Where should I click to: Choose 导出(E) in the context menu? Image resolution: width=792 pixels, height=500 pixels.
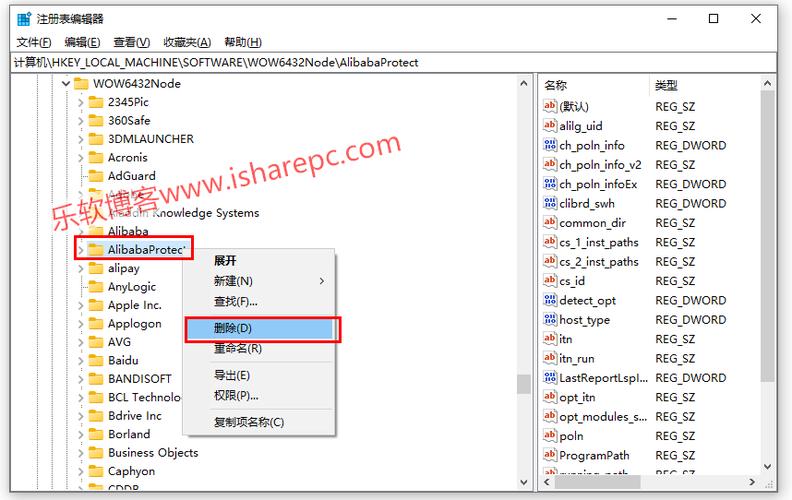pyautogui.click(x=260, y=375)
